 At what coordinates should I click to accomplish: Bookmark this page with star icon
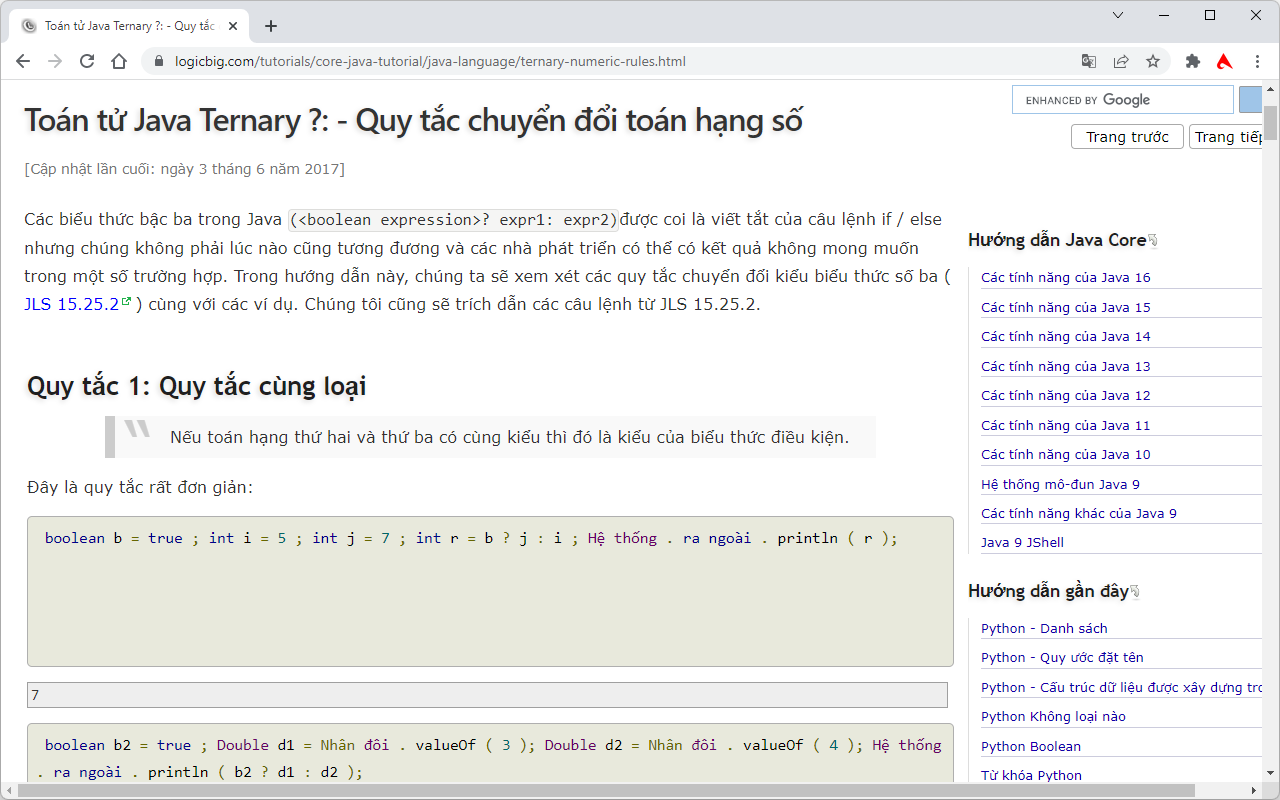[x=1153, y=61]
